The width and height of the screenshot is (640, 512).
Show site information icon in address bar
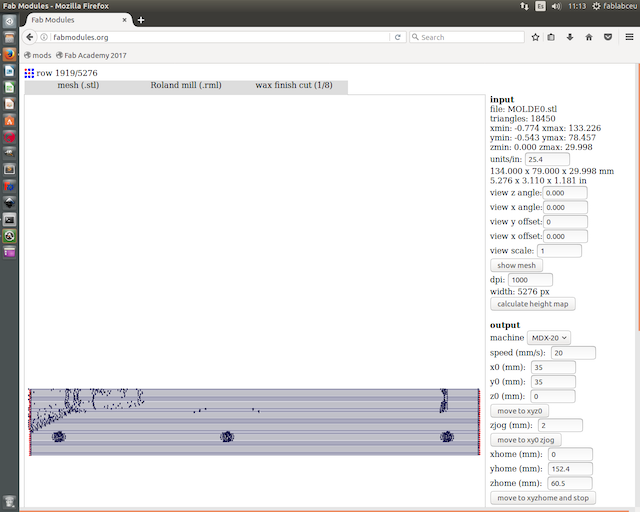44,37
